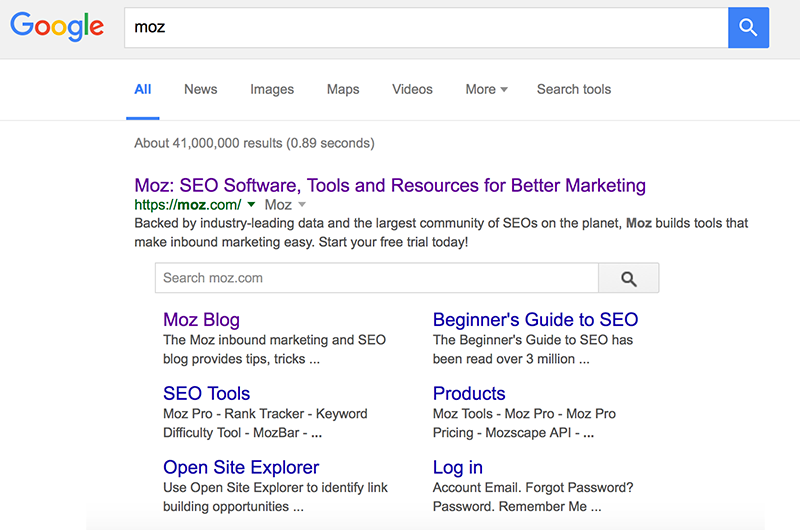Click the Account Email. Forgot Password text
Image resolution: width=800 pixels, height=530 pixels.
tap(533, 497)
